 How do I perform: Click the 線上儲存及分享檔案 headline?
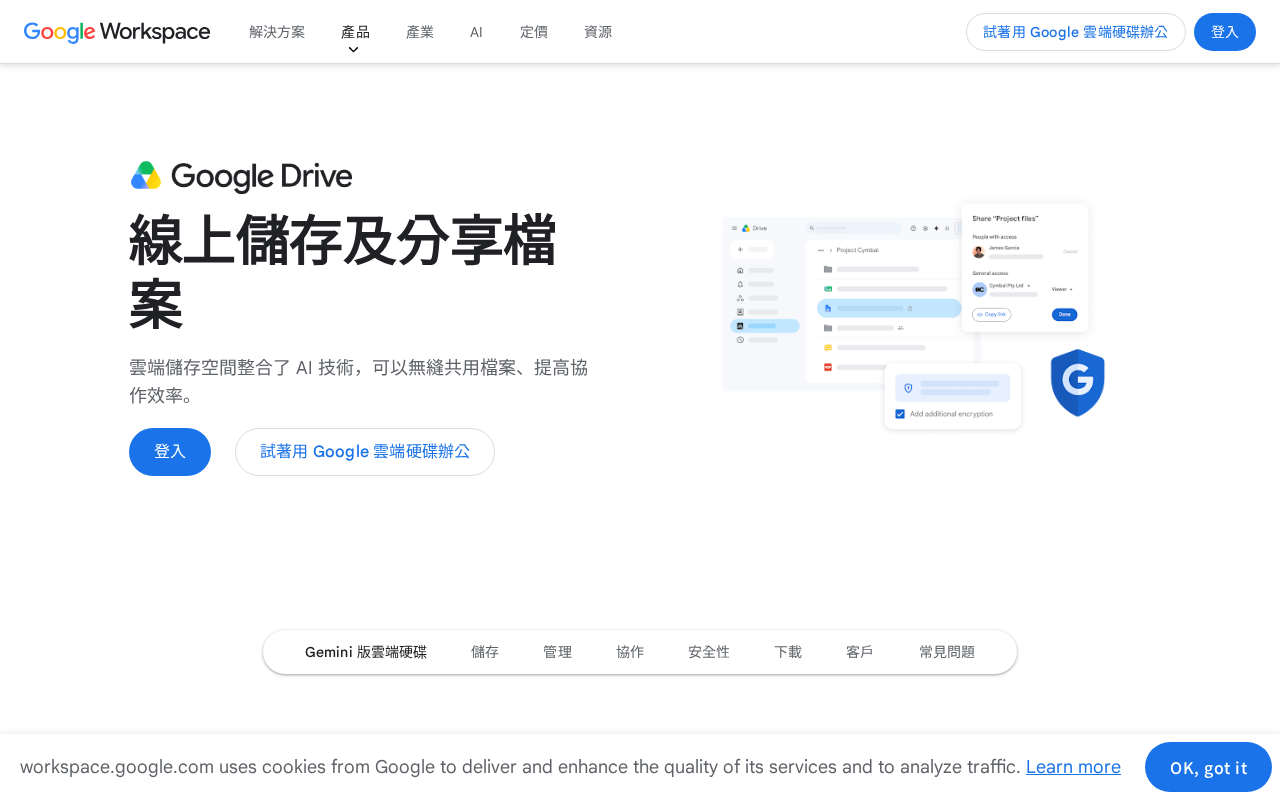342,271
